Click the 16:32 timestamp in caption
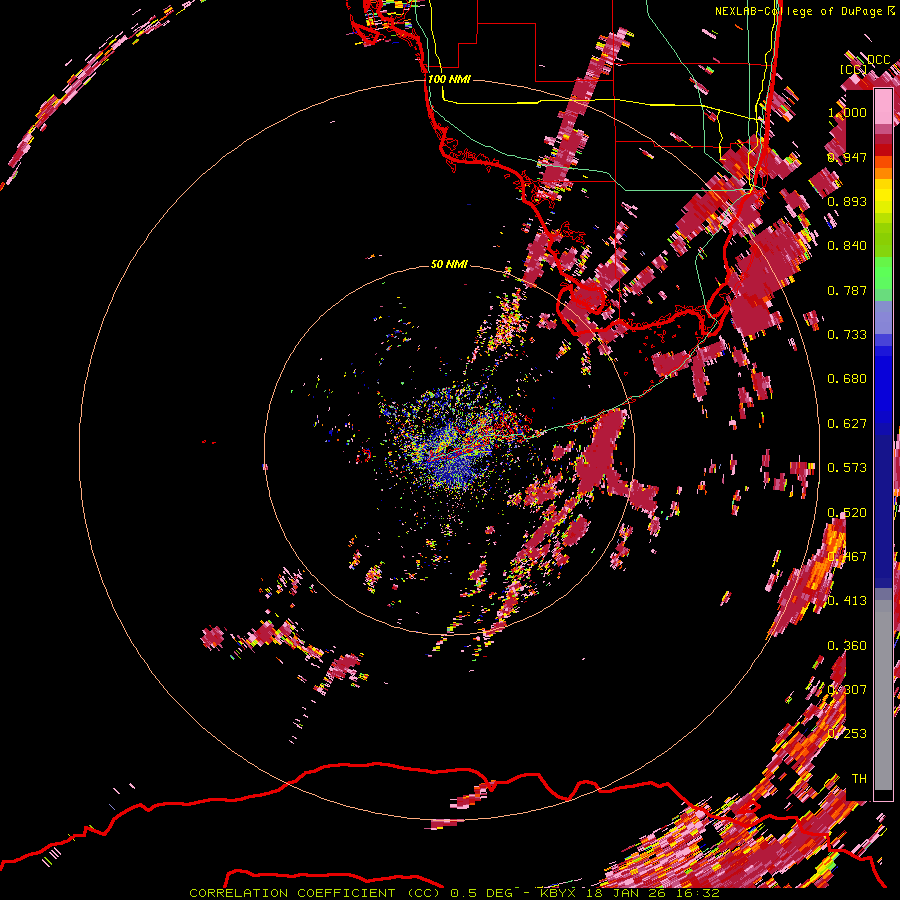 coord(697,893)
